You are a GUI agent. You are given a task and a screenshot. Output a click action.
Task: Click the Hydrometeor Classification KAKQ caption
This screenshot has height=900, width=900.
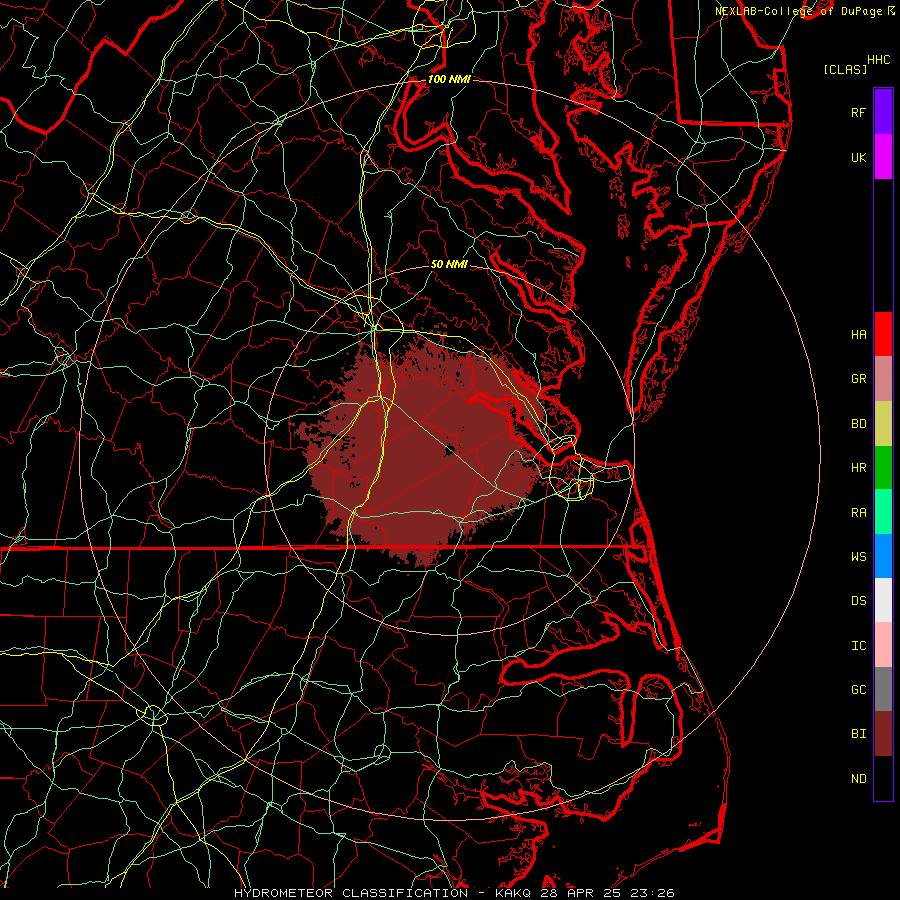(x=454, y=893)
